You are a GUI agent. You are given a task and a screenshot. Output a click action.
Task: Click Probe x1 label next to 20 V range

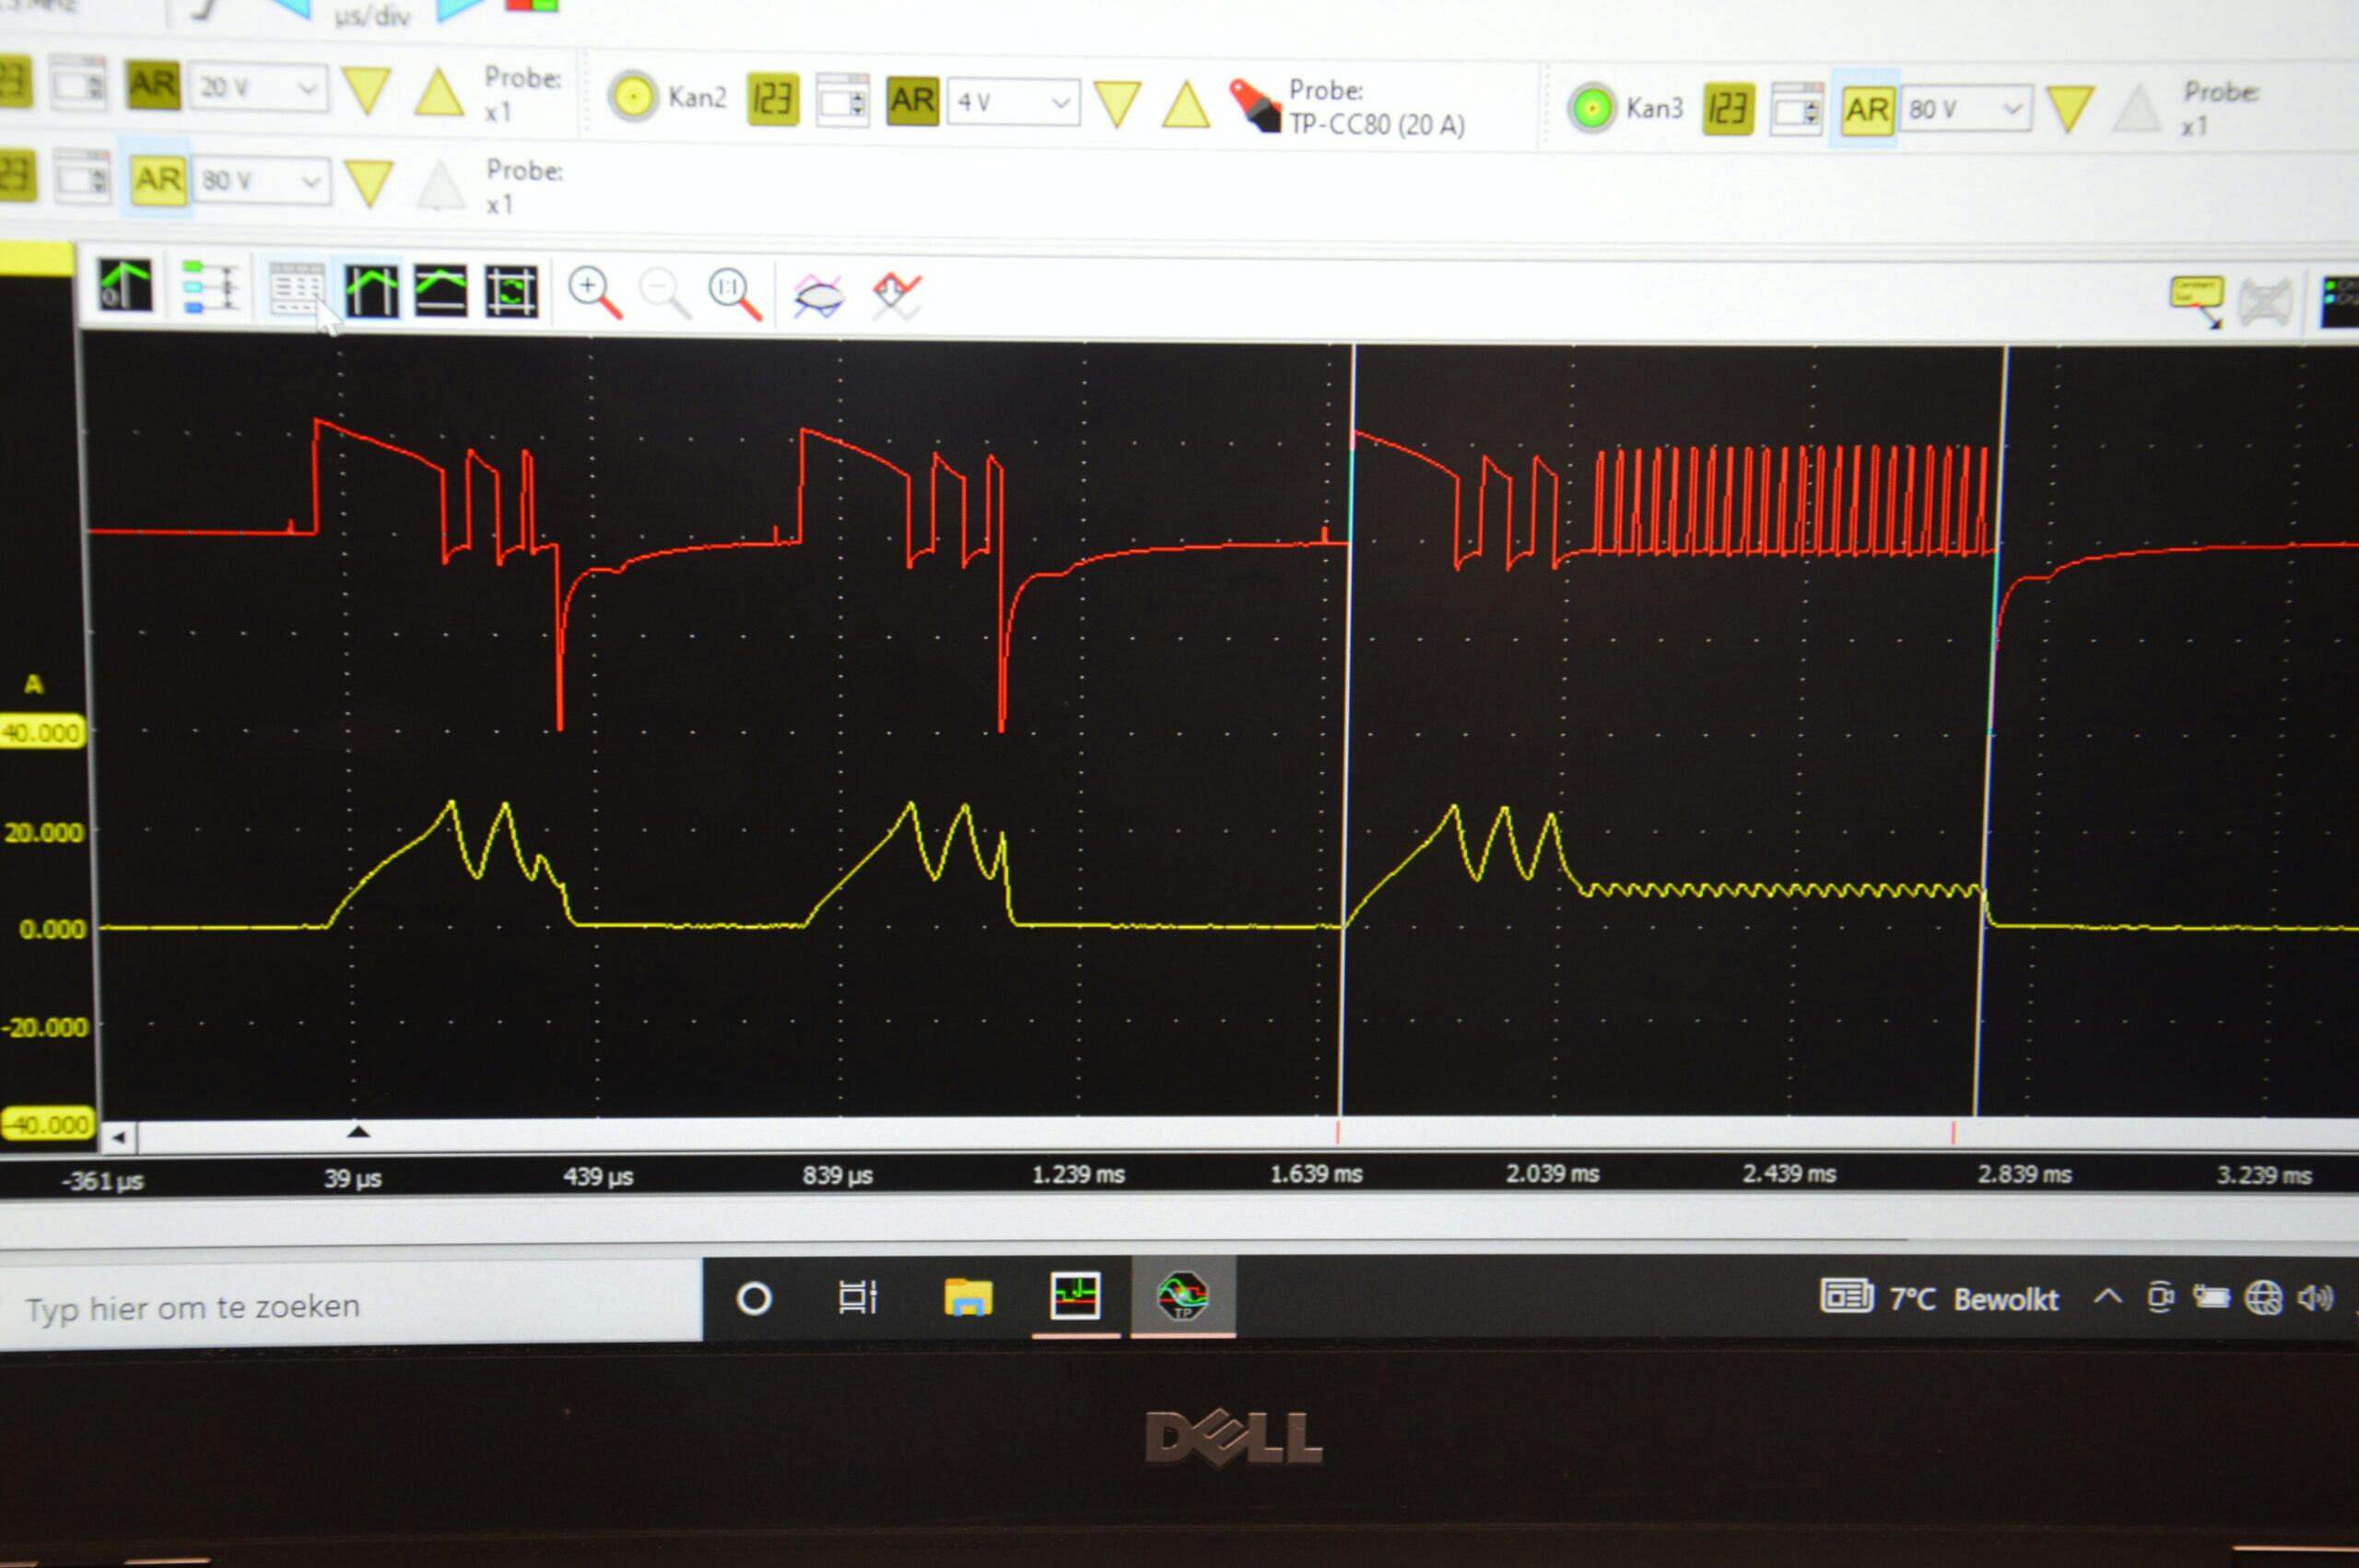click(x=522, y=94)
